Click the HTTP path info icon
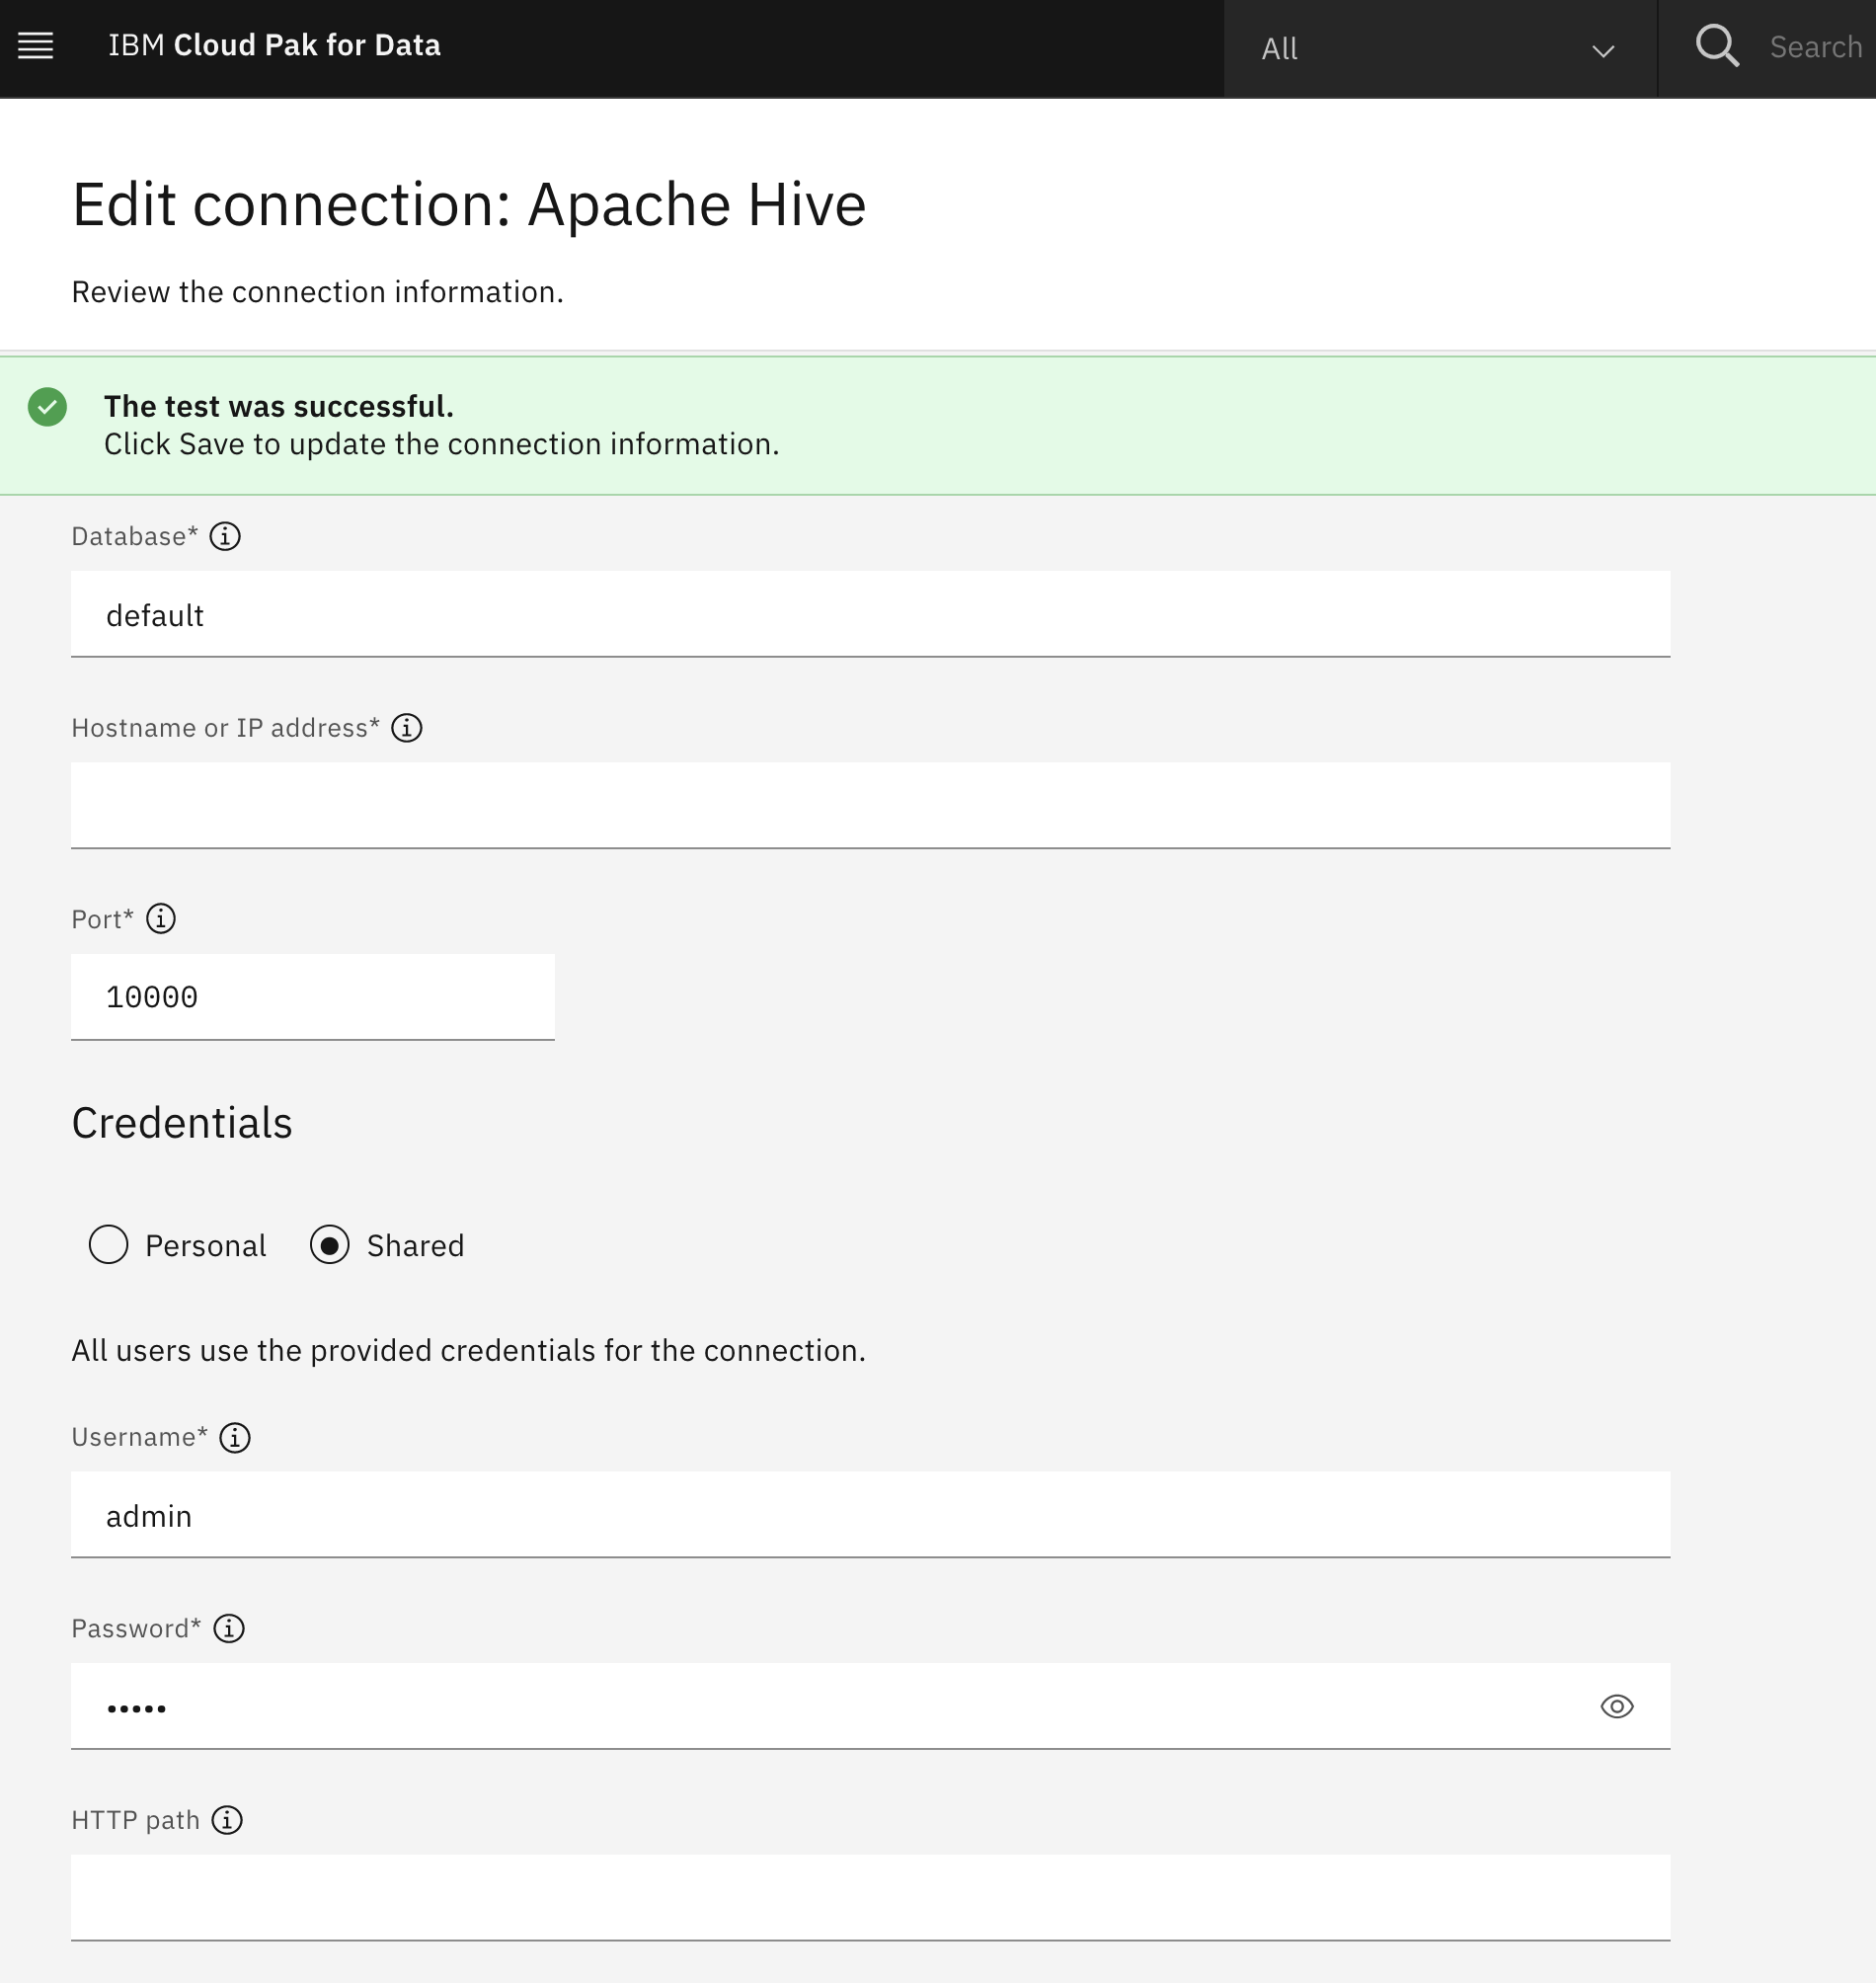Image resolution: width=1876 pixels, height=1983 pixels. click(x=227, y=1820)
